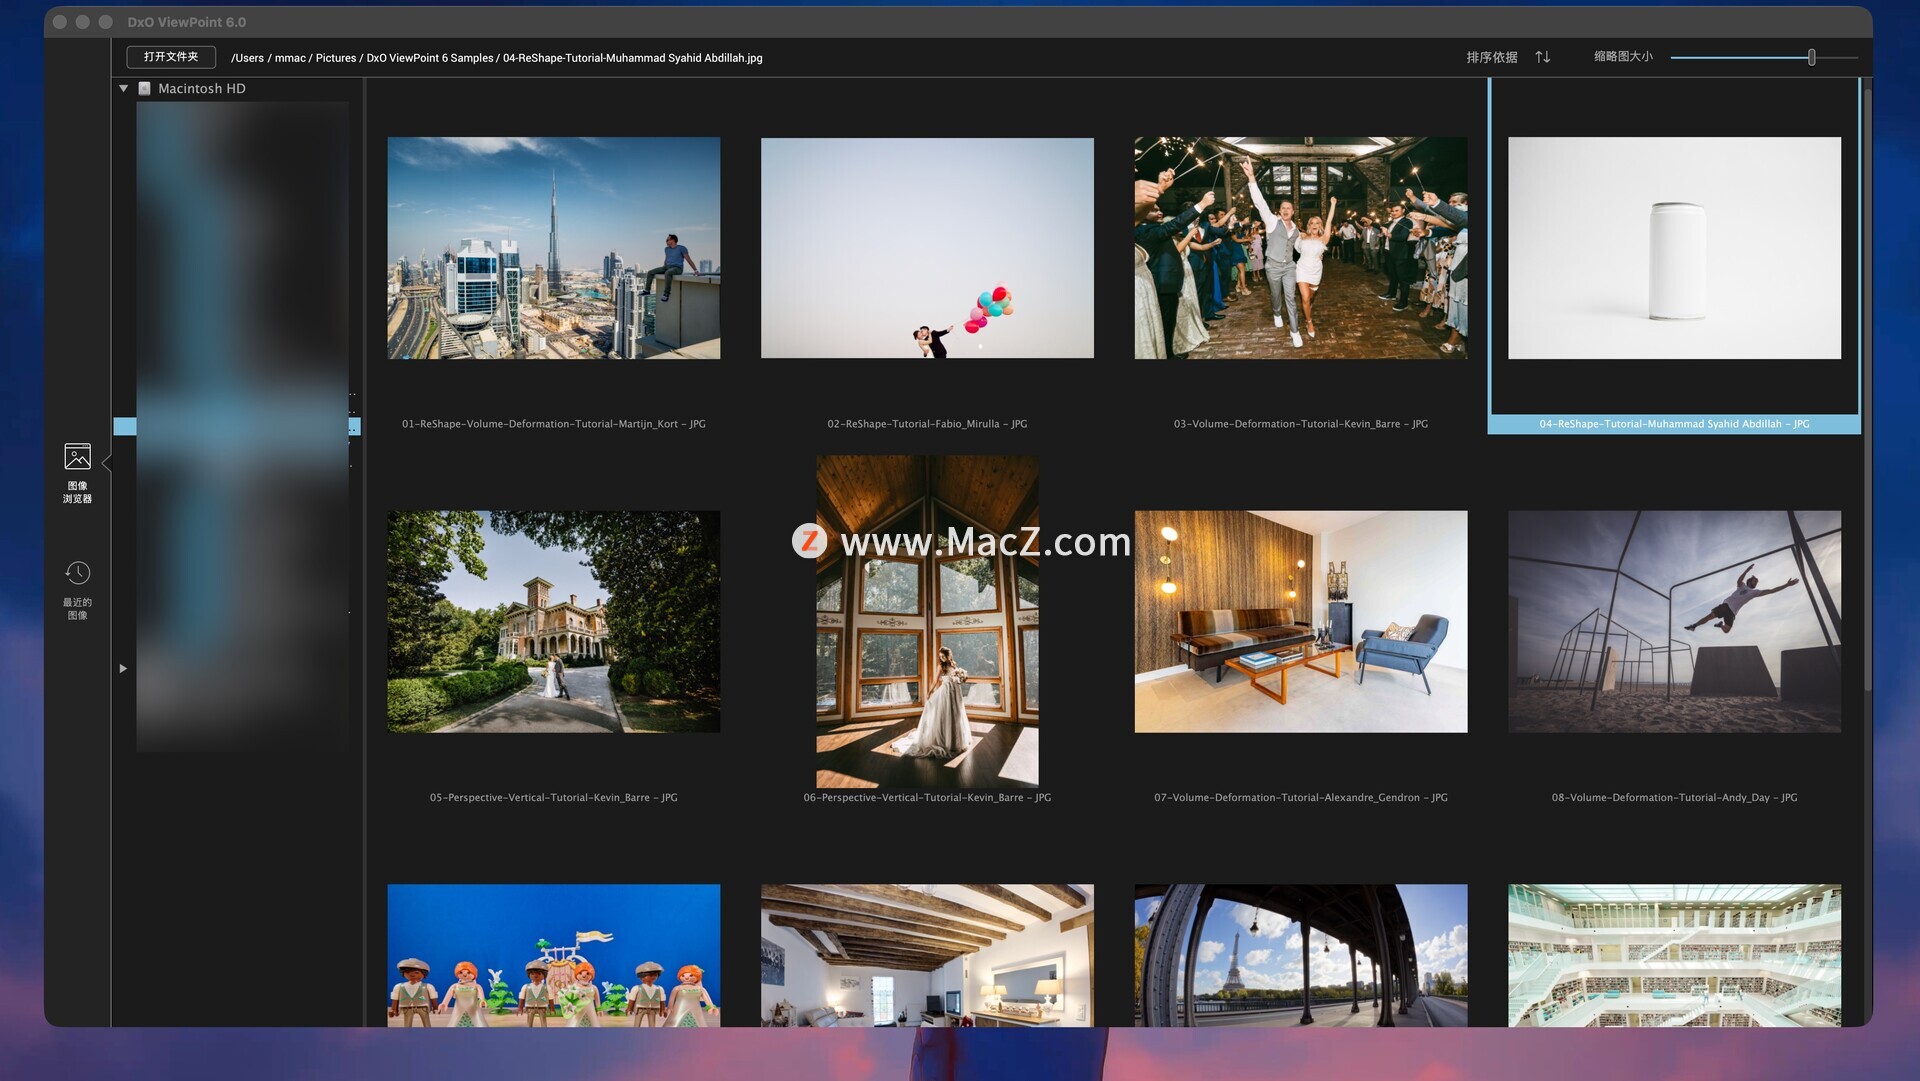Select 05-Perspective-Vertical mansion couple thumbnail
Viewport: 1920px width, 1081px height.
pos(553,621)
